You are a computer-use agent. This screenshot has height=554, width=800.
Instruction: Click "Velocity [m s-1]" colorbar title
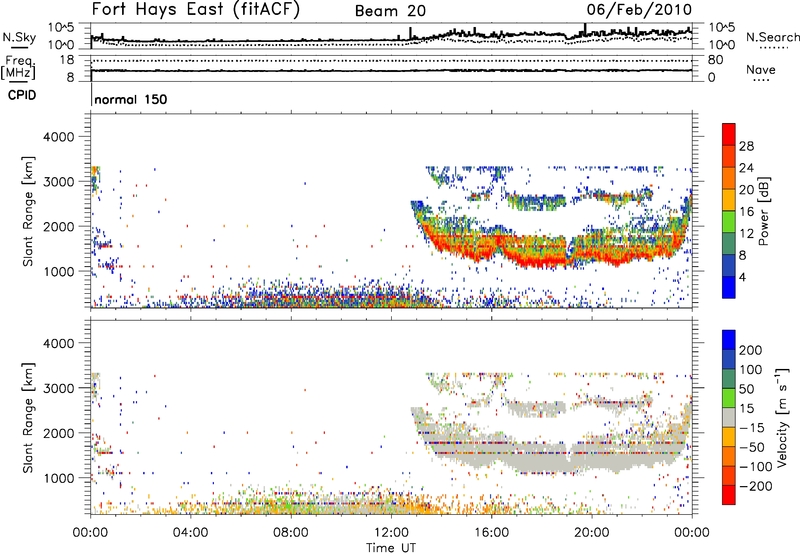pyautogui.click(x=782, y=417)
